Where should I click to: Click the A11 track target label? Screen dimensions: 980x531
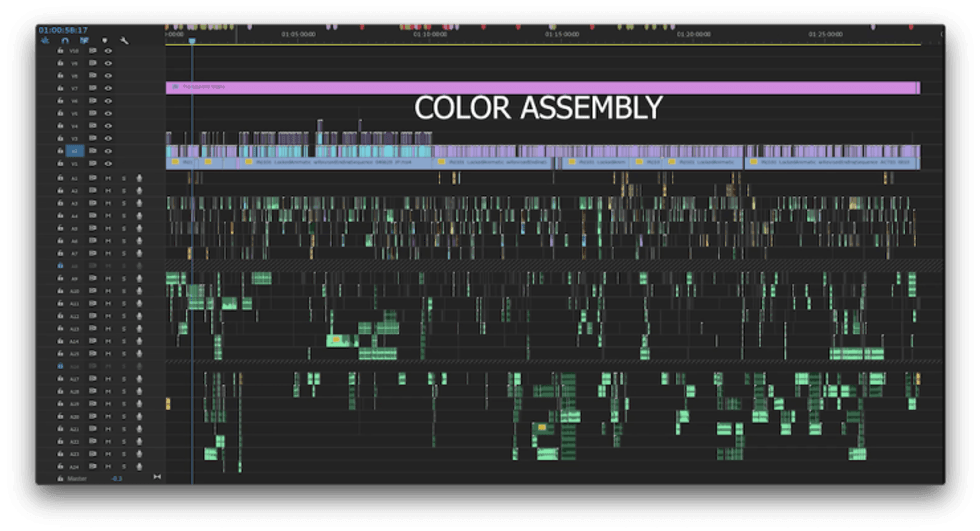pyautogui.click(x=74, y=304)
